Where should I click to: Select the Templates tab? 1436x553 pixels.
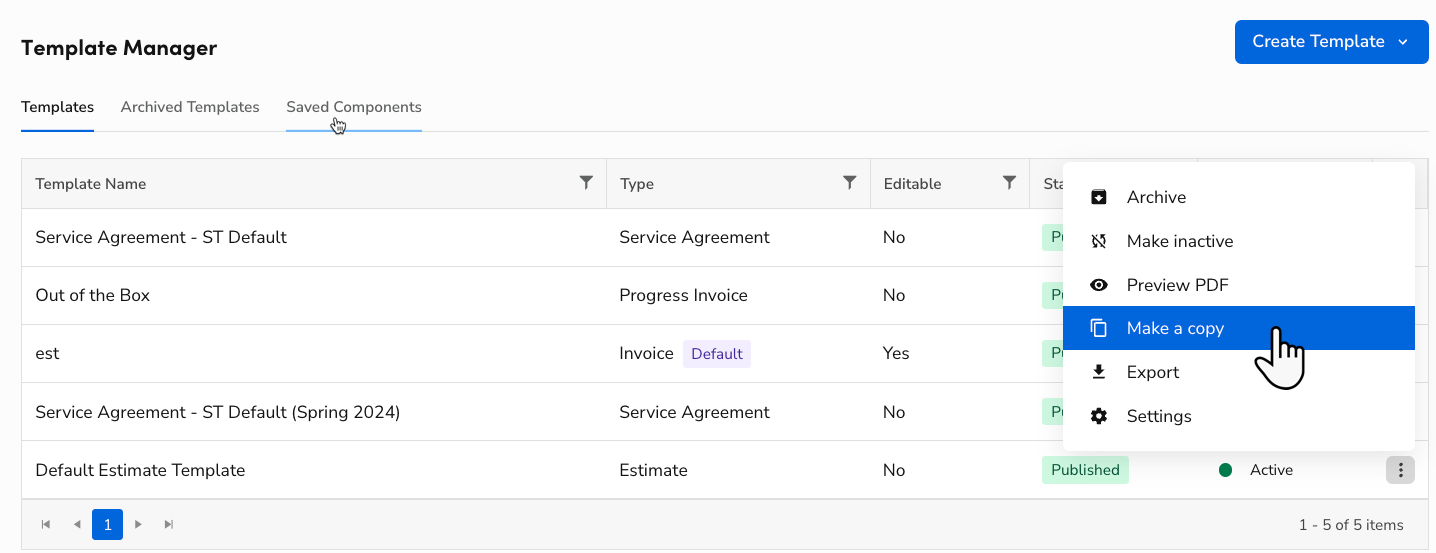coord(58,107)
